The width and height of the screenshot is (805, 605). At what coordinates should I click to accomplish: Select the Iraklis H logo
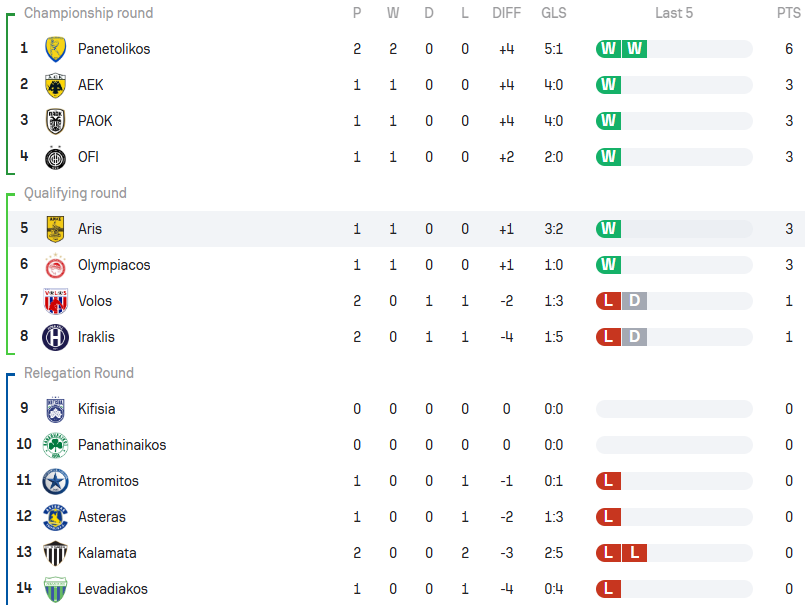(55, 337)
